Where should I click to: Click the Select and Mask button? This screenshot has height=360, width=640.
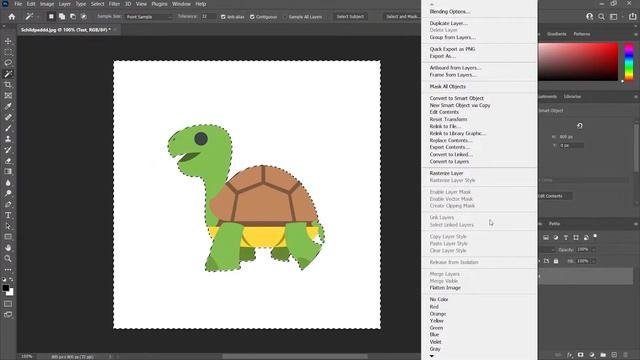402,17
